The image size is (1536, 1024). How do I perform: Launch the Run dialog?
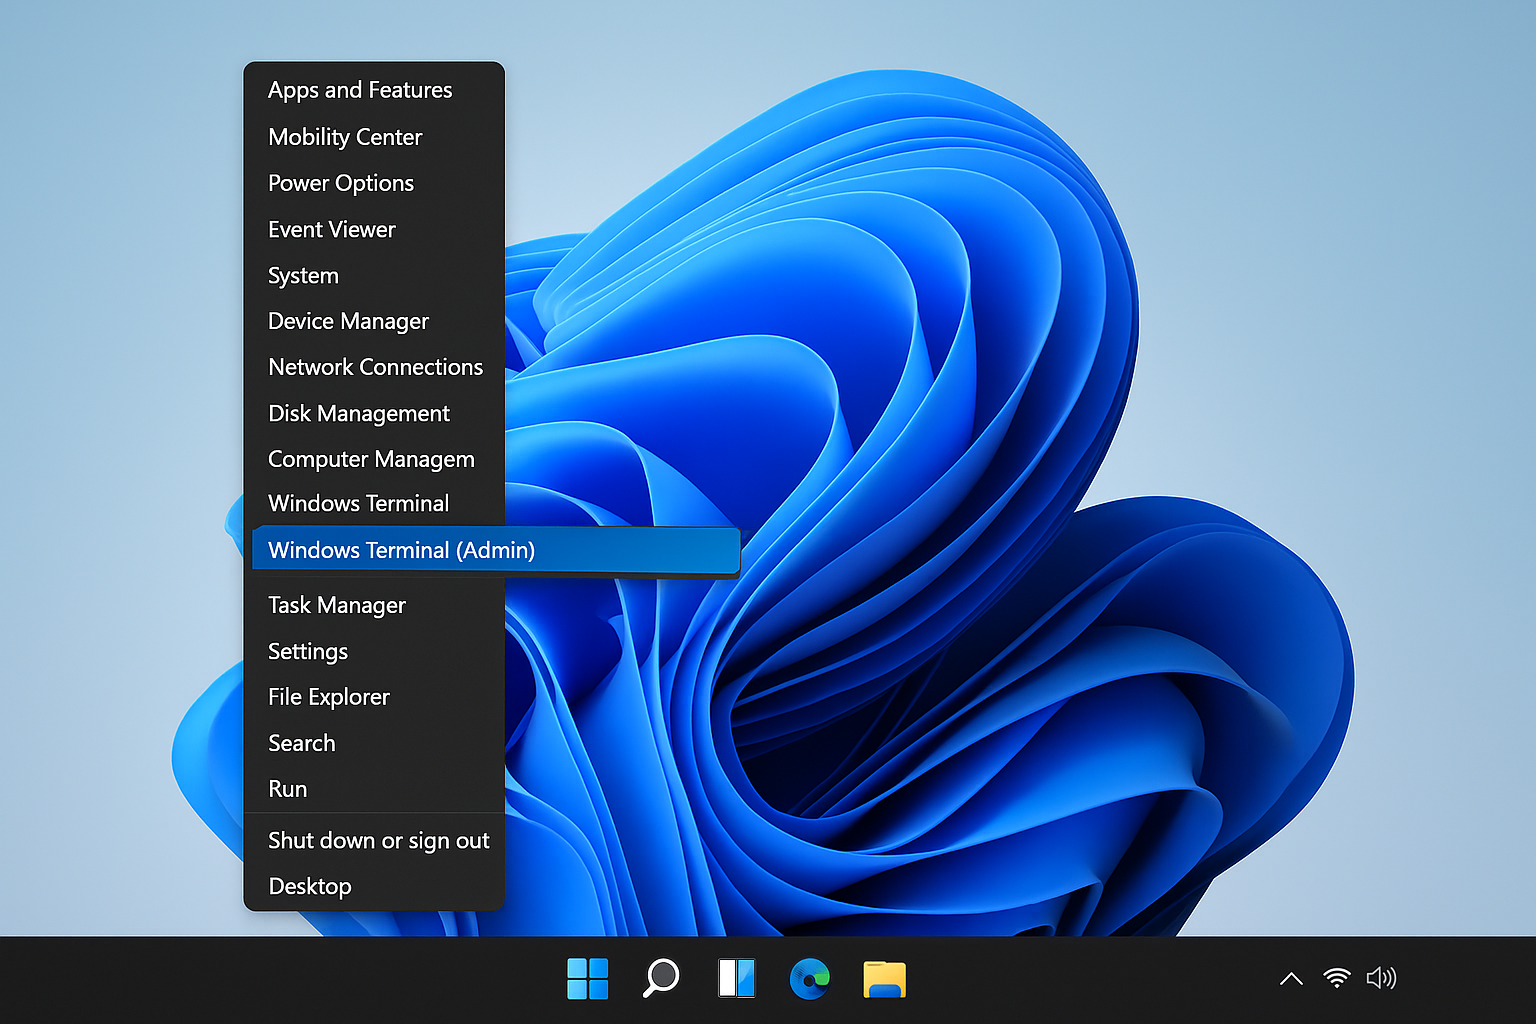(x=287, y=789)
